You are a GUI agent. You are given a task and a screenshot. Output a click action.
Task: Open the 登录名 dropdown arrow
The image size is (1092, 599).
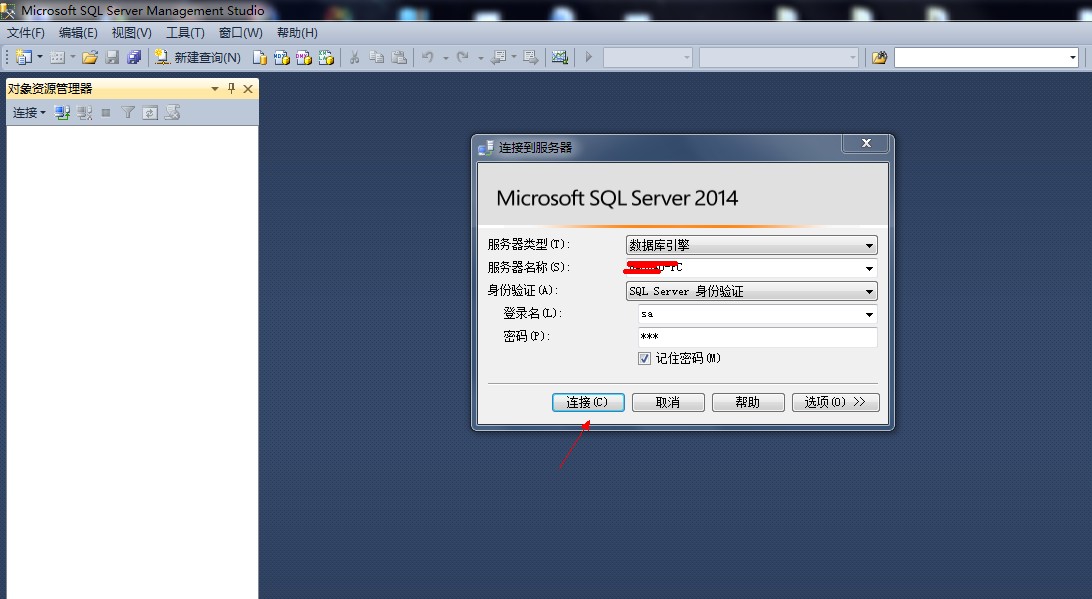869,314
